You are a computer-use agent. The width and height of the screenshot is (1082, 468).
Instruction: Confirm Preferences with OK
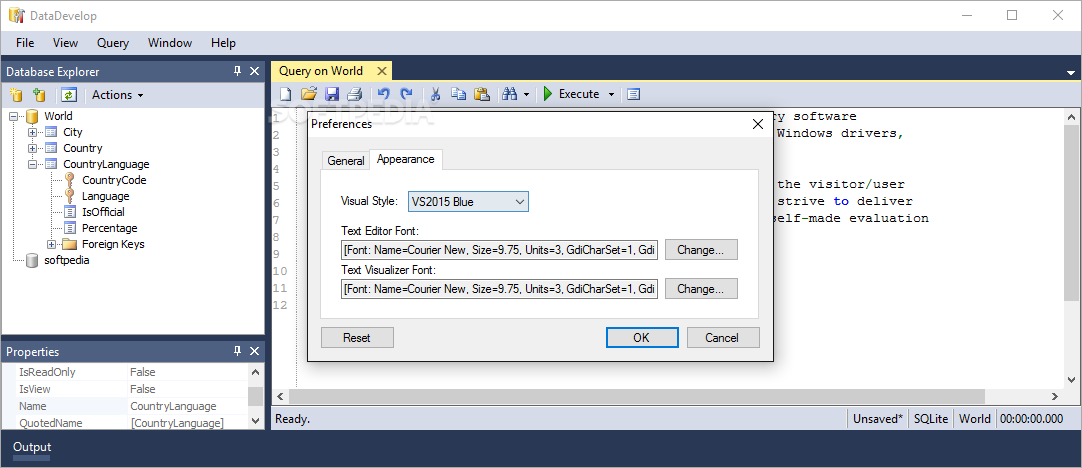(641, 338)
